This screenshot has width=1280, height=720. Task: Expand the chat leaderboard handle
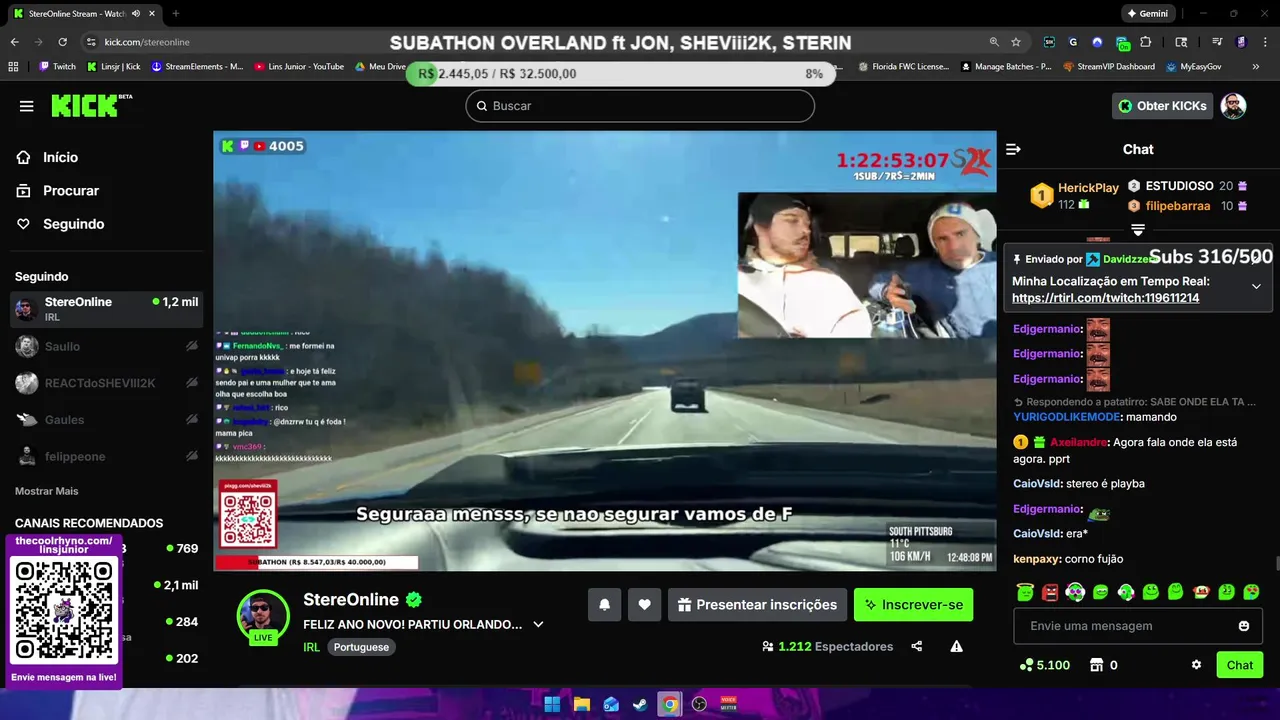click(1138, 230)
